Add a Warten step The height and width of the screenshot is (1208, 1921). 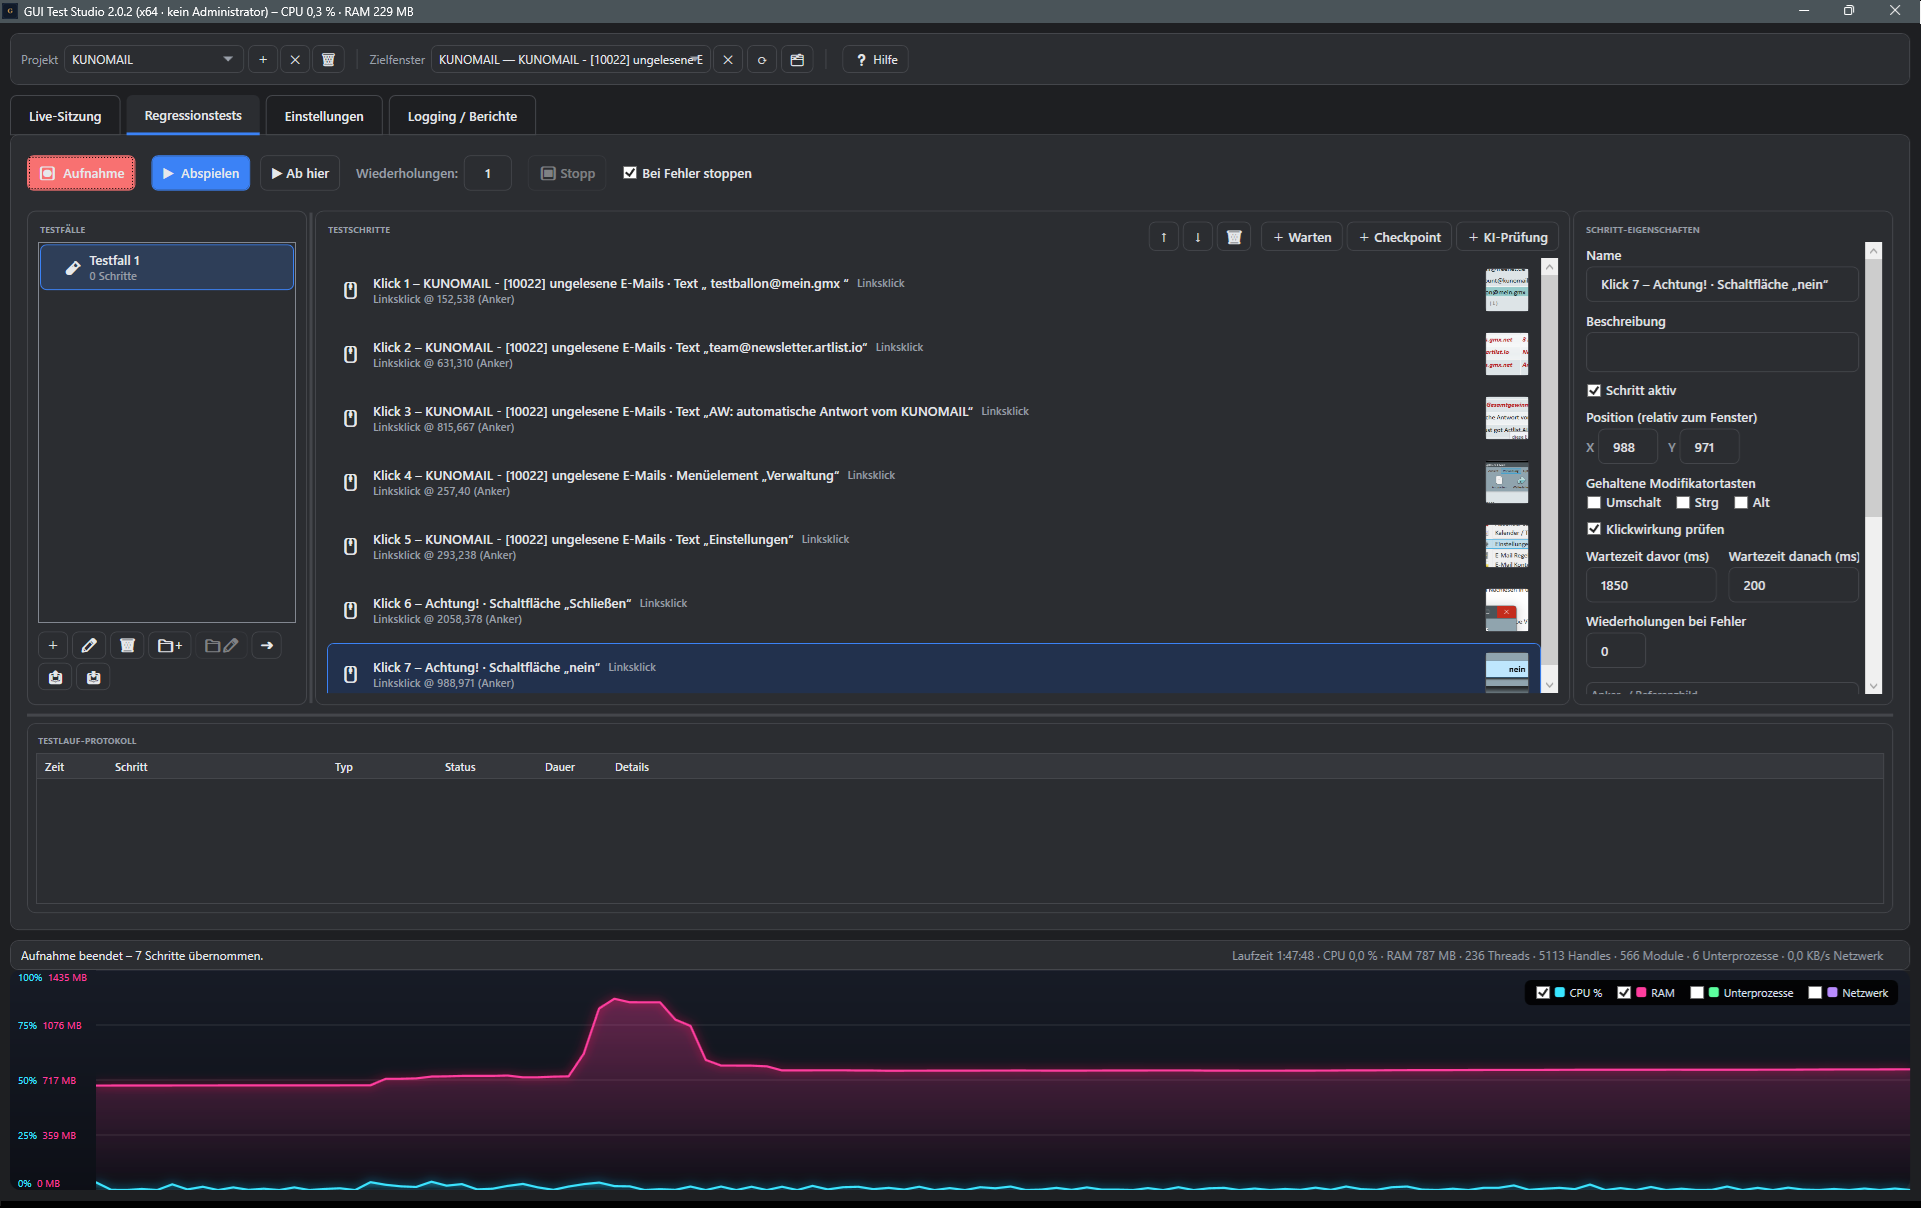point(1303,237)
